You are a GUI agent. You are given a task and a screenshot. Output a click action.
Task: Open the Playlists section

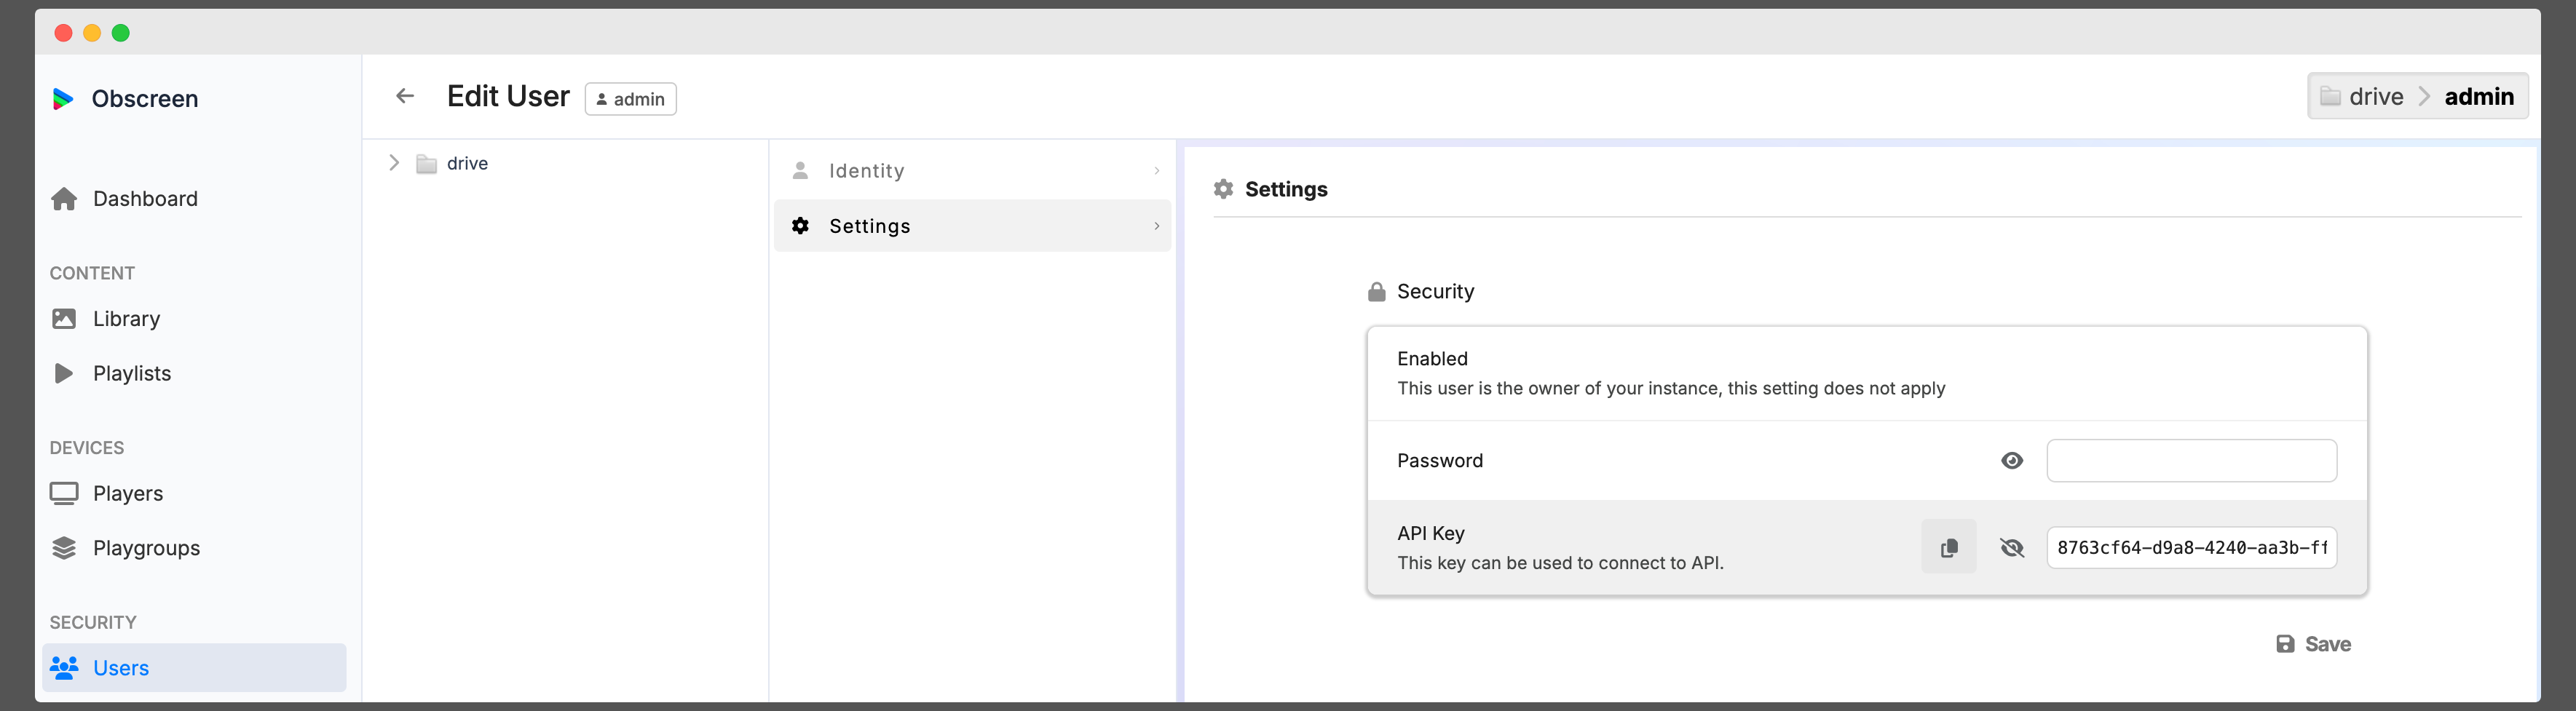coord(131,373)
